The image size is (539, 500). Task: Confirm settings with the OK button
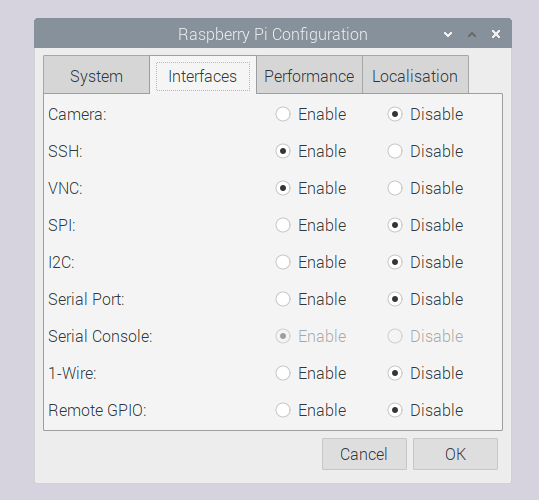tap(455, 454)
